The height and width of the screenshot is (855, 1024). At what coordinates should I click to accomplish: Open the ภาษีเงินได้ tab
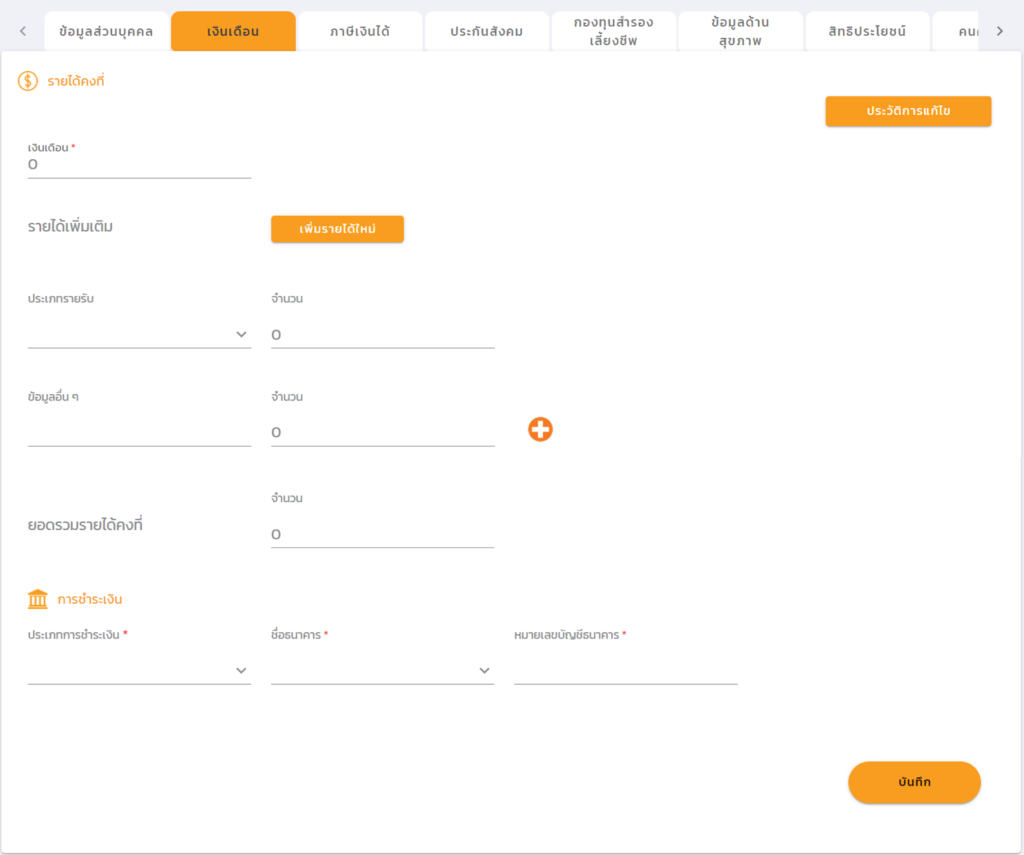point(360,32)
